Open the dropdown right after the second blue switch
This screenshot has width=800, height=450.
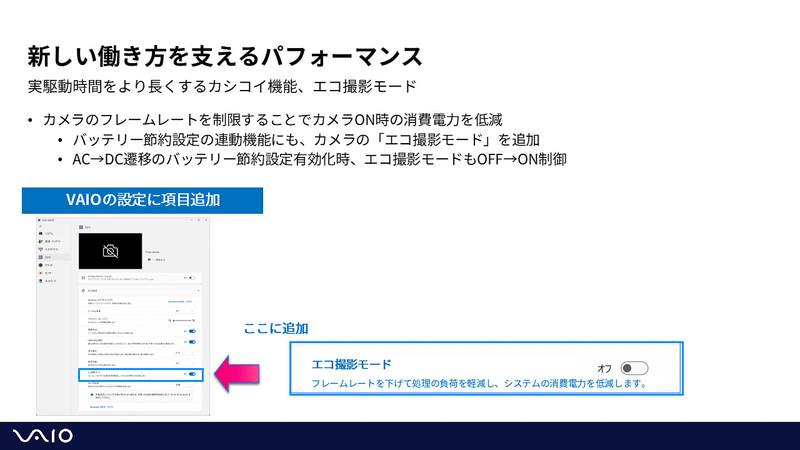tap(185, 353)
